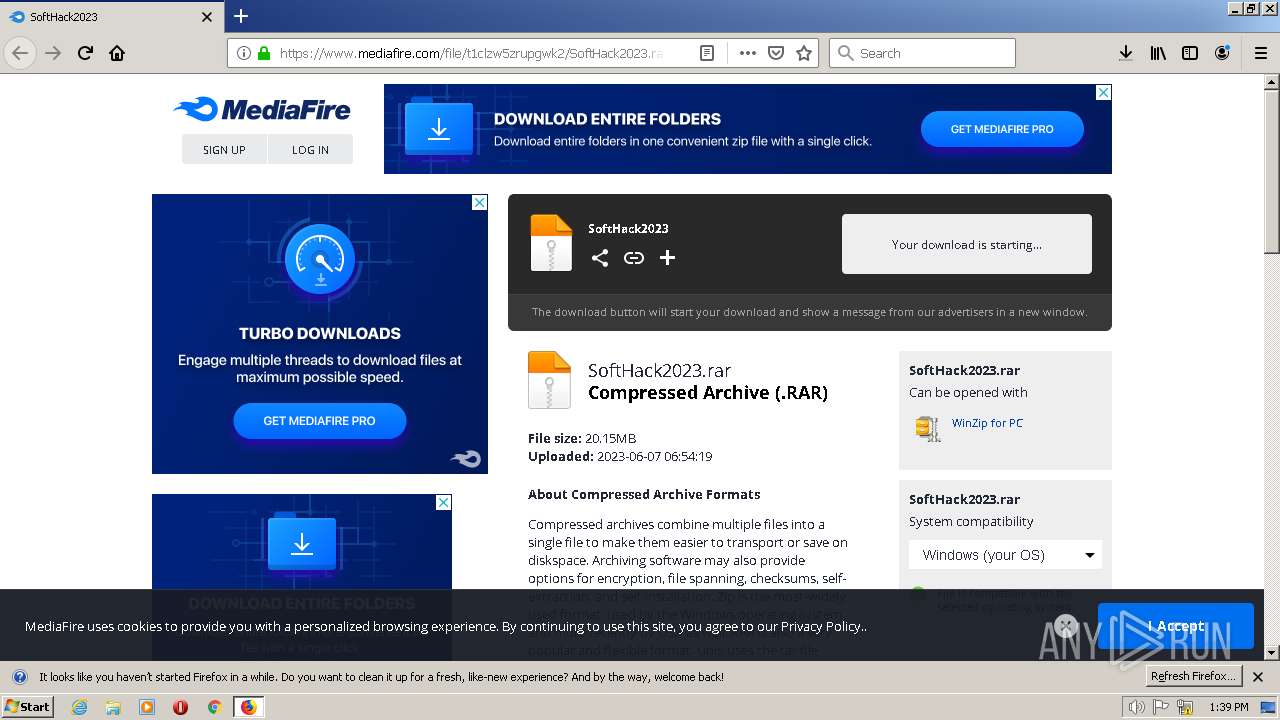This screenshot has height=720, width=1280.
Task: Add SoftHack2023 to my MediaFire account
Action: coord(668,258)
